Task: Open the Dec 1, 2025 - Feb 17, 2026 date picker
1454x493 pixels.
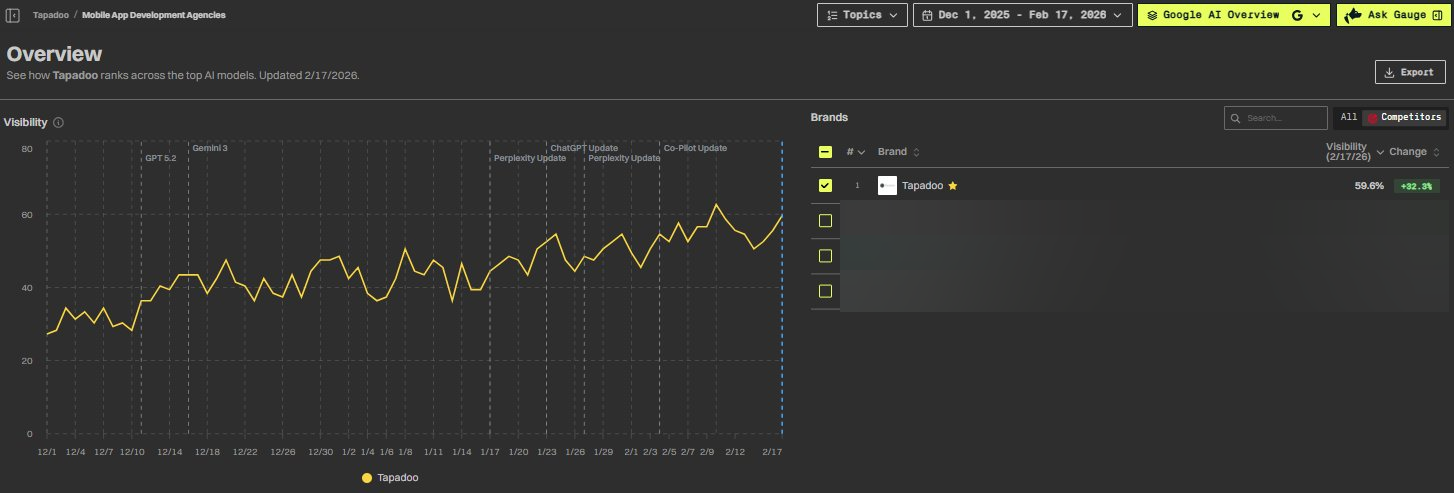Action: pos(1023,15)
